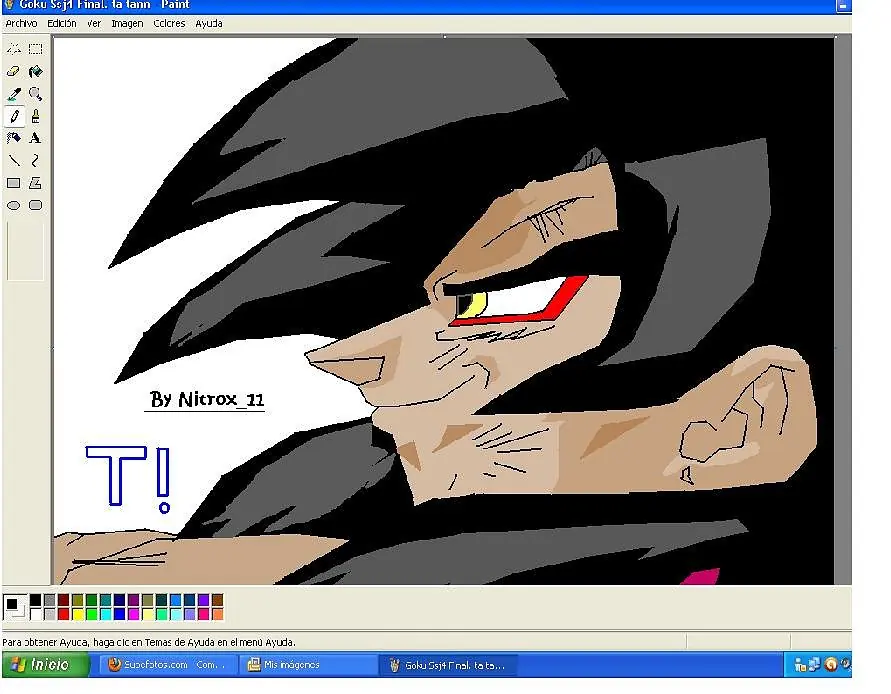Switch to the Mis imágenes taskbar button
891x694 pixels.
tap(307, 664)
